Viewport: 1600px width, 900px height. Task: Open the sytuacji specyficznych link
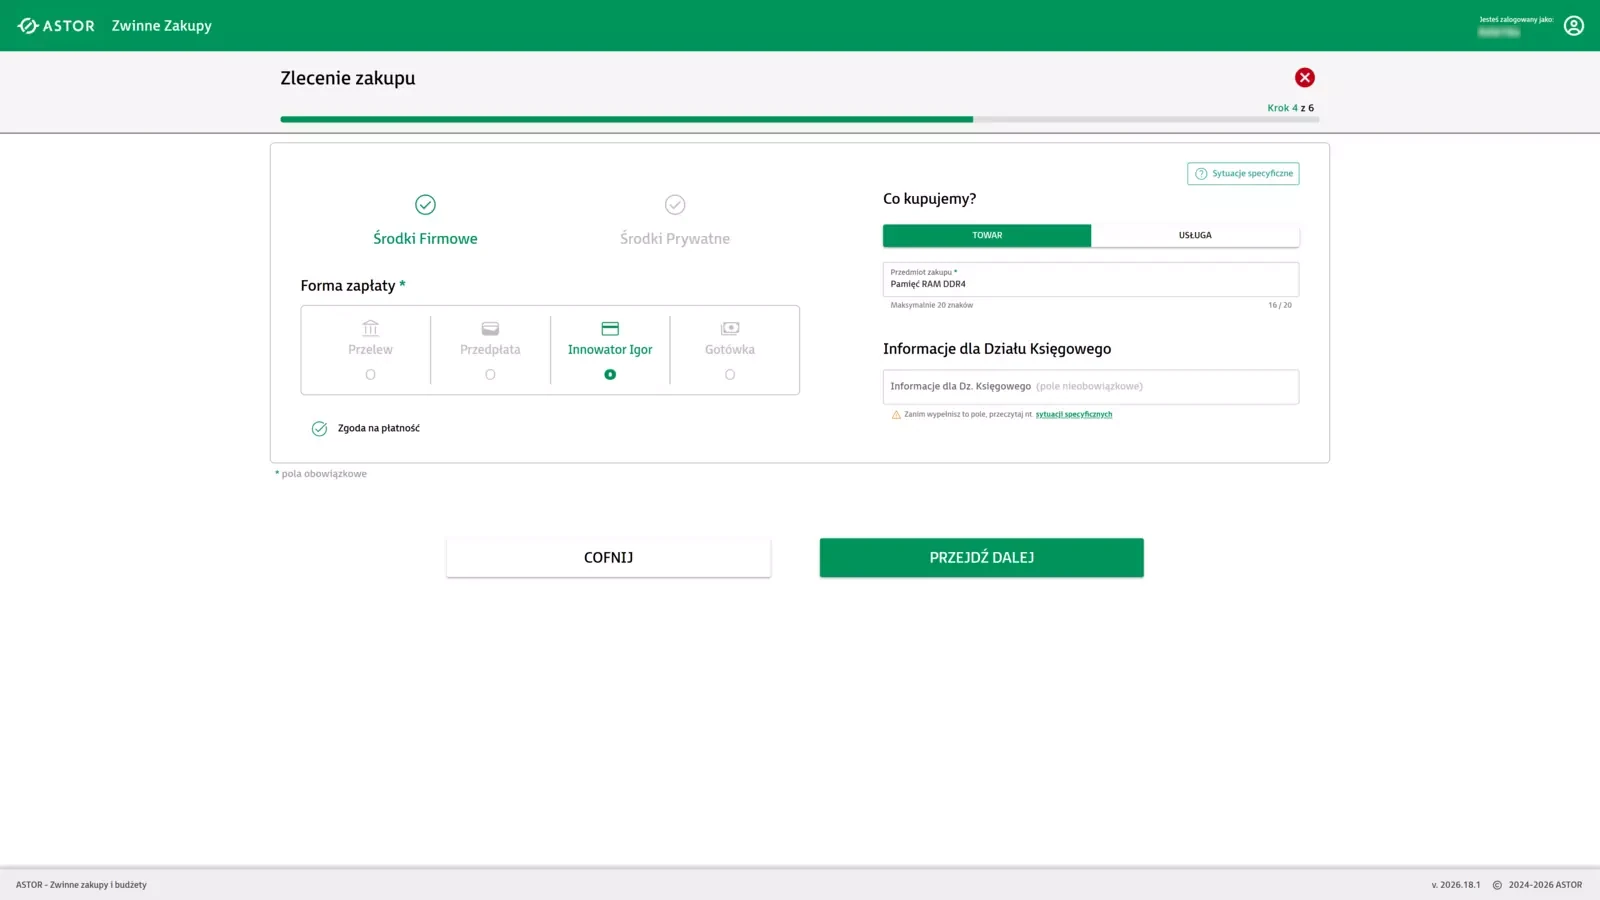pyautogui.click(x=1073, y=414)
